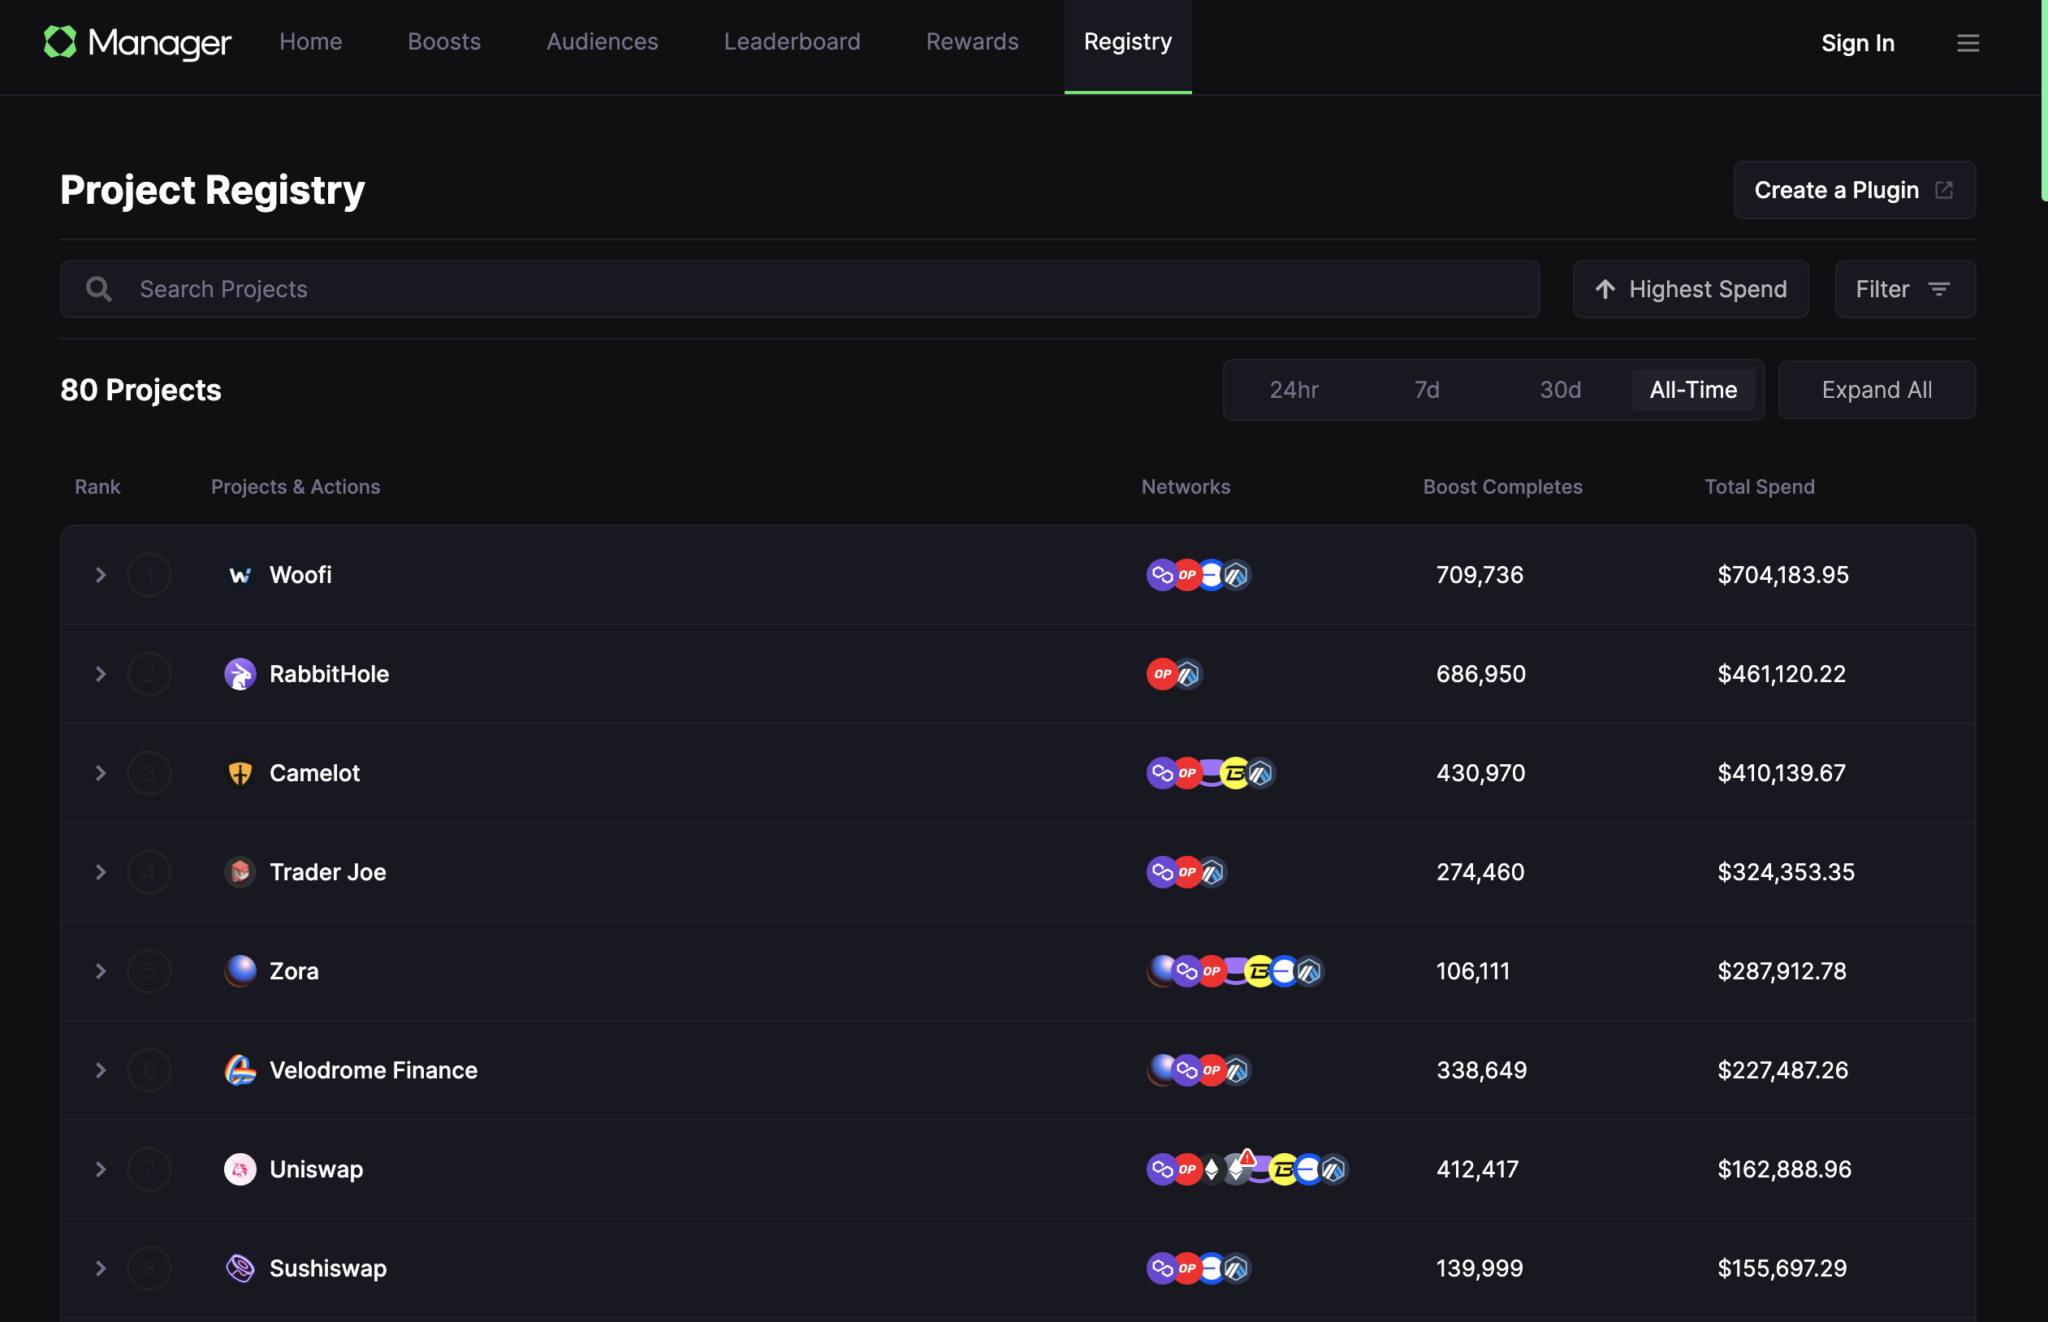
Task: Click the RabbitHole project logo
Action: point(240,674)
